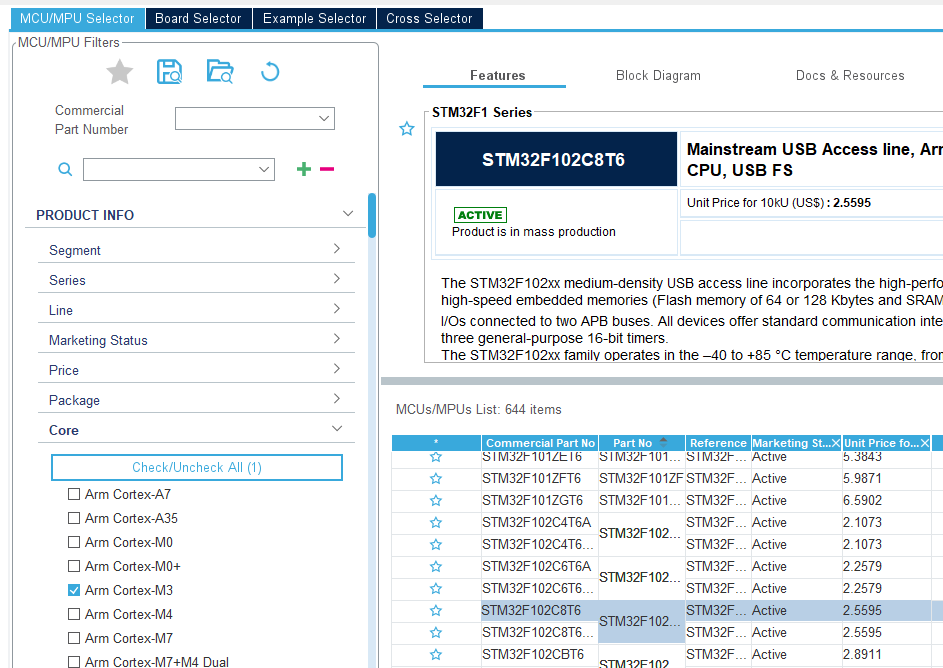Check the Arm Cortex-M0 checkbox

74,542
